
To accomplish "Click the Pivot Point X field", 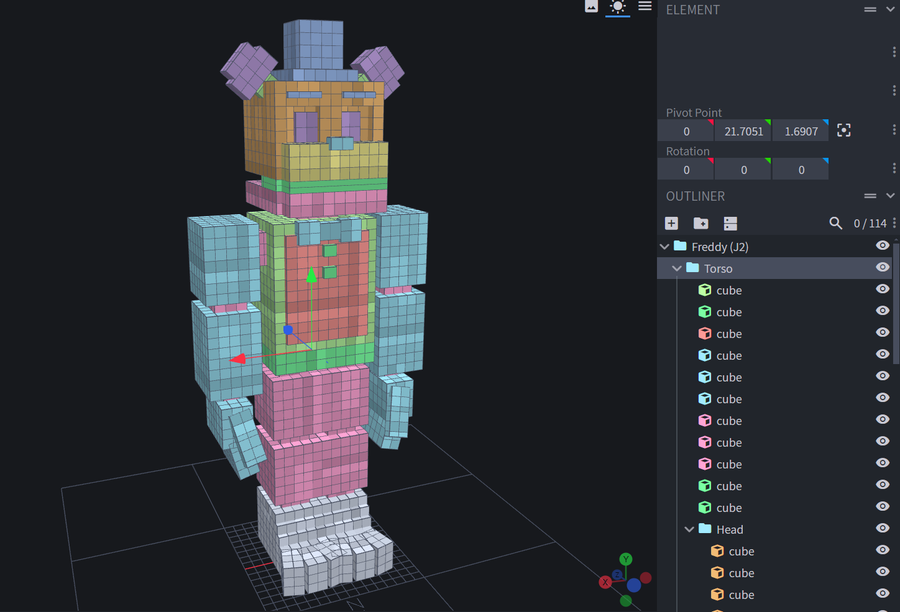I will click(x=686, y=131).
